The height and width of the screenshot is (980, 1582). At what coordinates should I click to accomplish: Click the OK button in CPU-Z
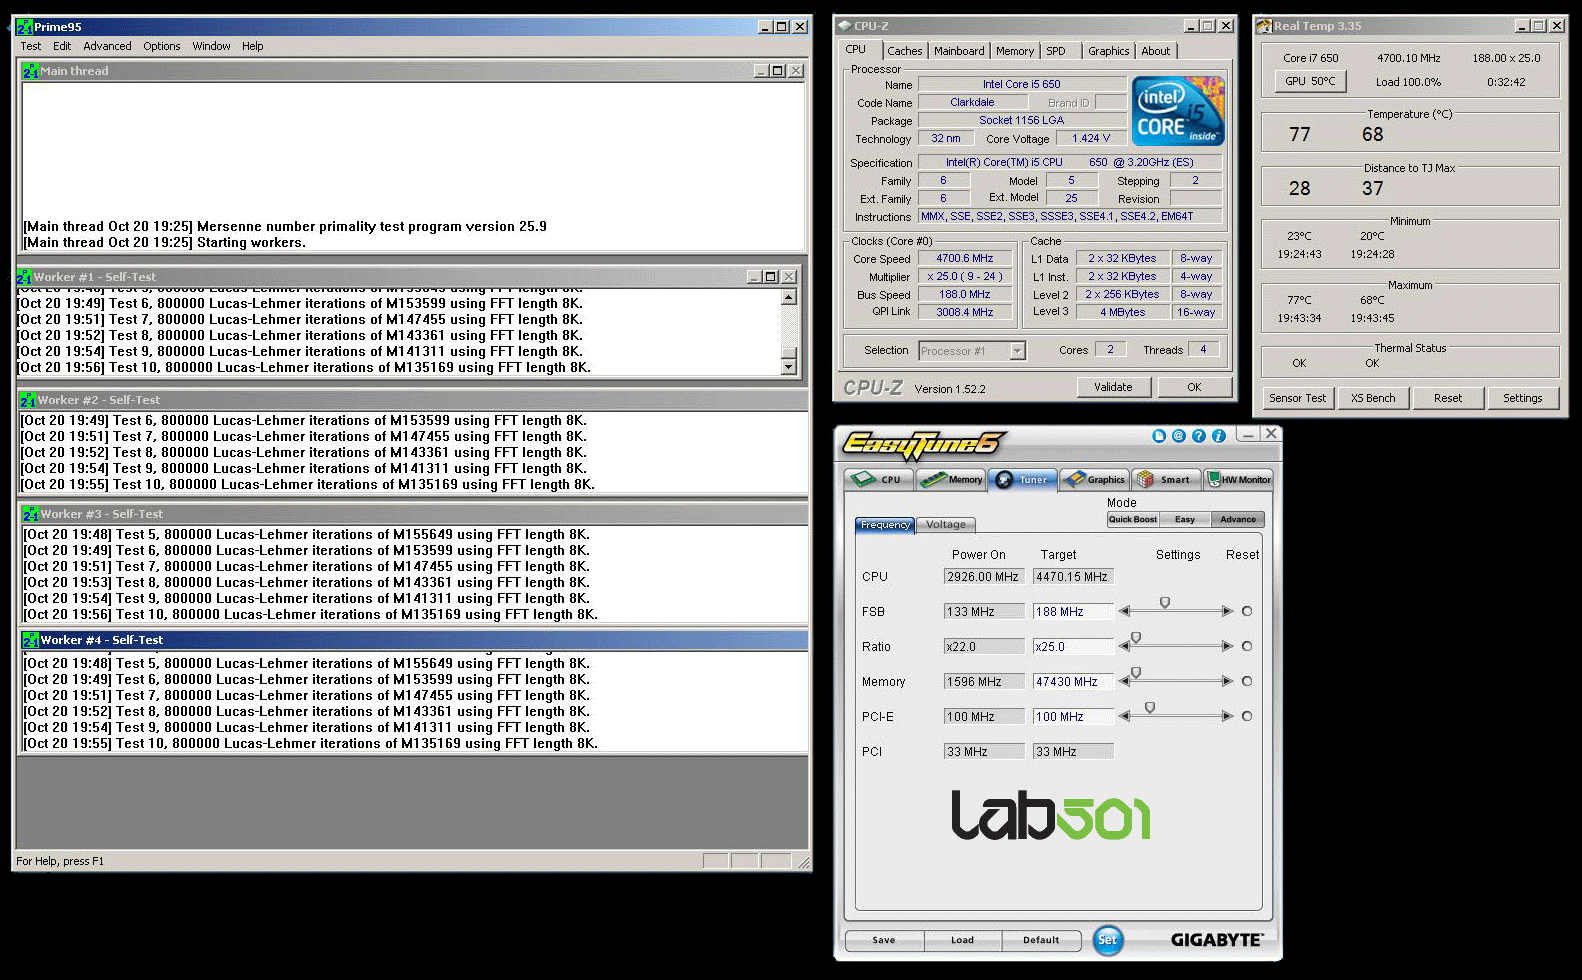coord(1194,387)
